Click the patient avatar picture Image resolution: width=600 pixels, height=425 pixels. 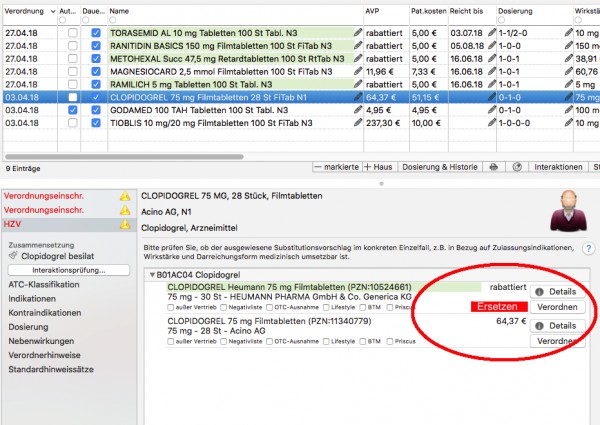click(569, 211)
